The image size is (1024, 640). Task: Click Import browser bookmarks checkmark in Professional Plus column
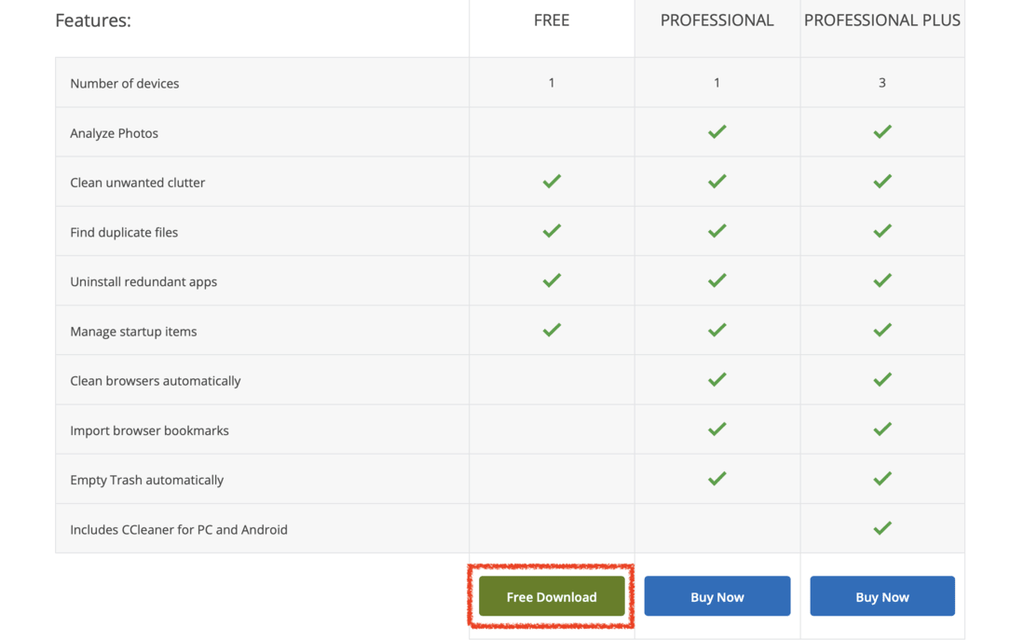coord(882,429)
